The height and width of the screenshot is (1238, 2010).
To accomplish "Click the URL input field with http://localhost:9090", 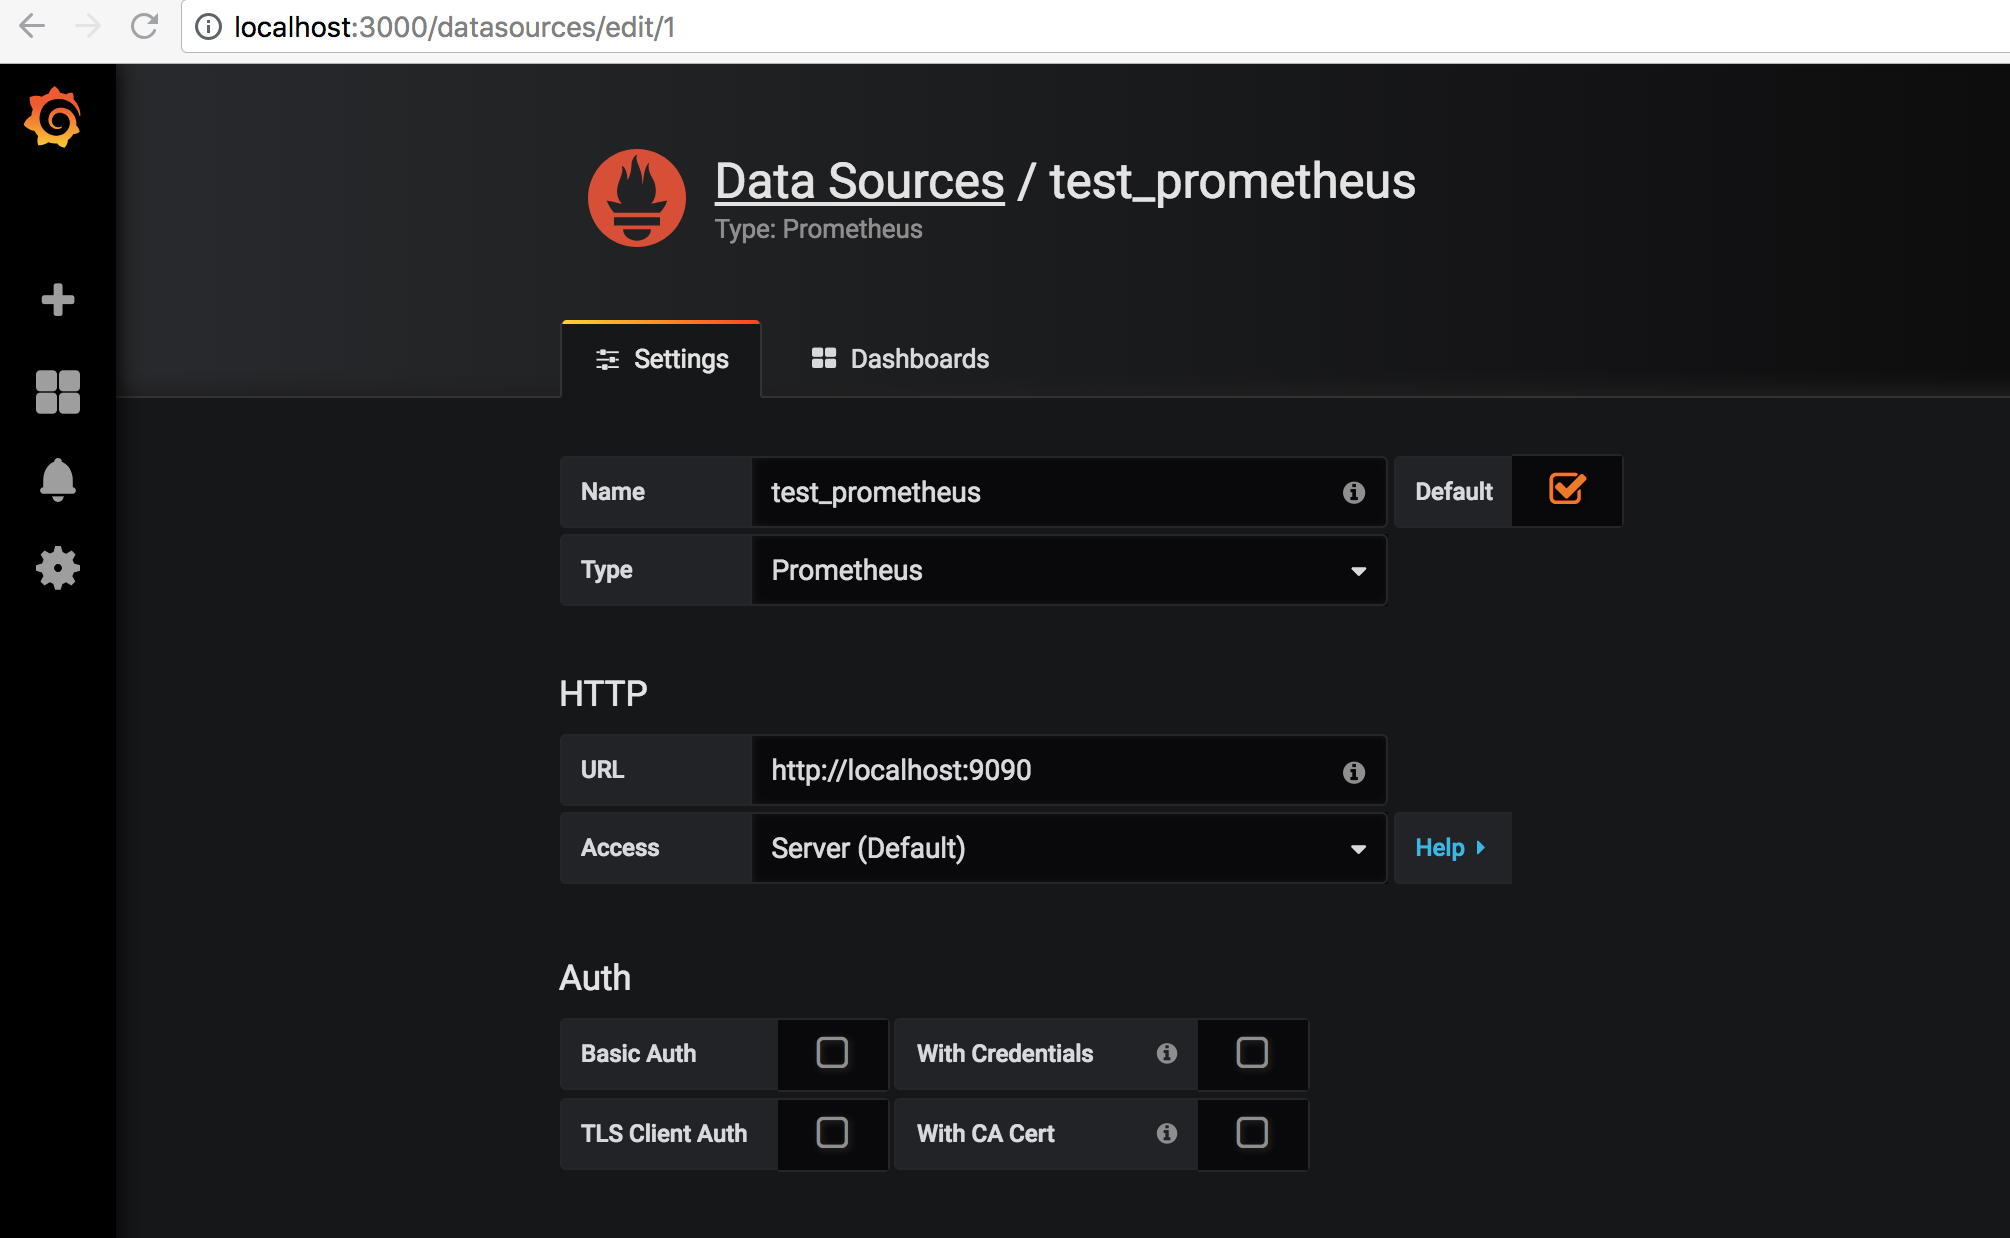I will point(1069,770).
